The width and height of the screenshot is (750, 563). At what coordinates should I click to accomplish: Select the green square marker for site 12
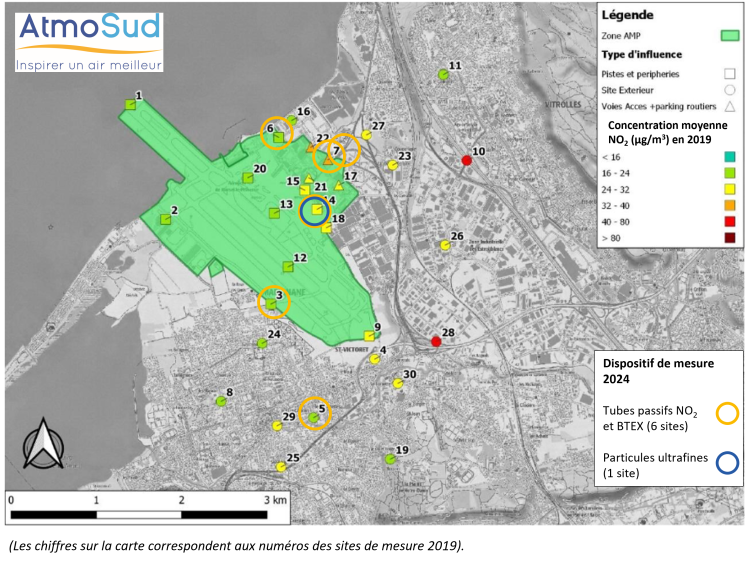[x=287, y=266]
